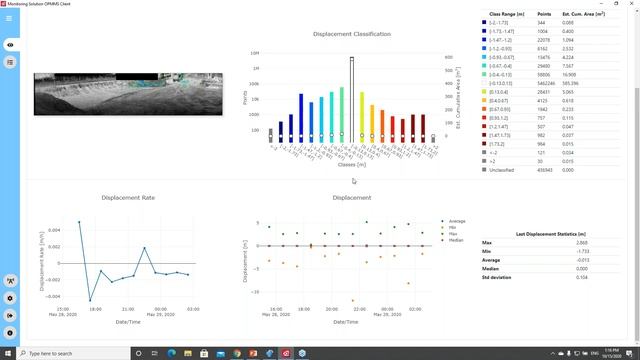640x360 pixels.
Task: Click the 'Class Range [m]' column header
Action: click(x=507, y=14)
